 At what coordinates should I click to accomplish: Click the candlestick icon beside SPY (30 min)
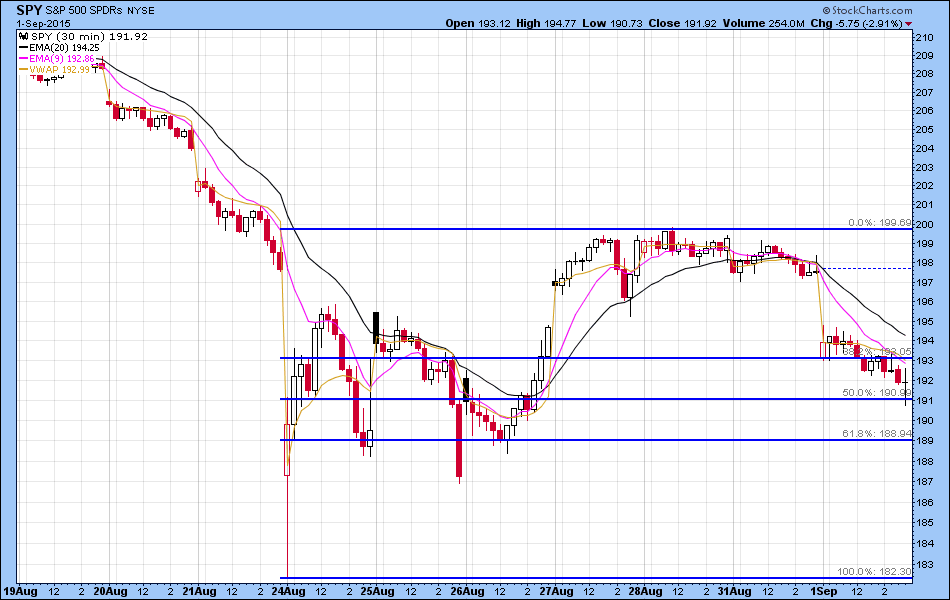coord(24,36)
